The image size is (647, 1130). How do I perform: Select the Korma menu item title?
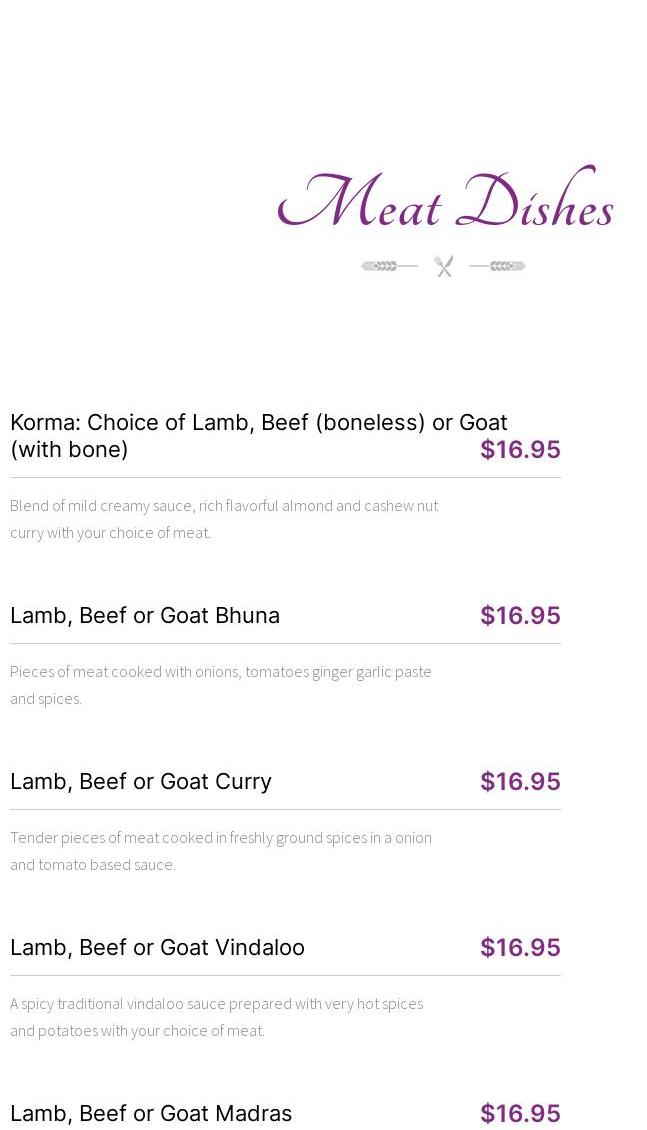pyautogui.click(x=258, y=435)
